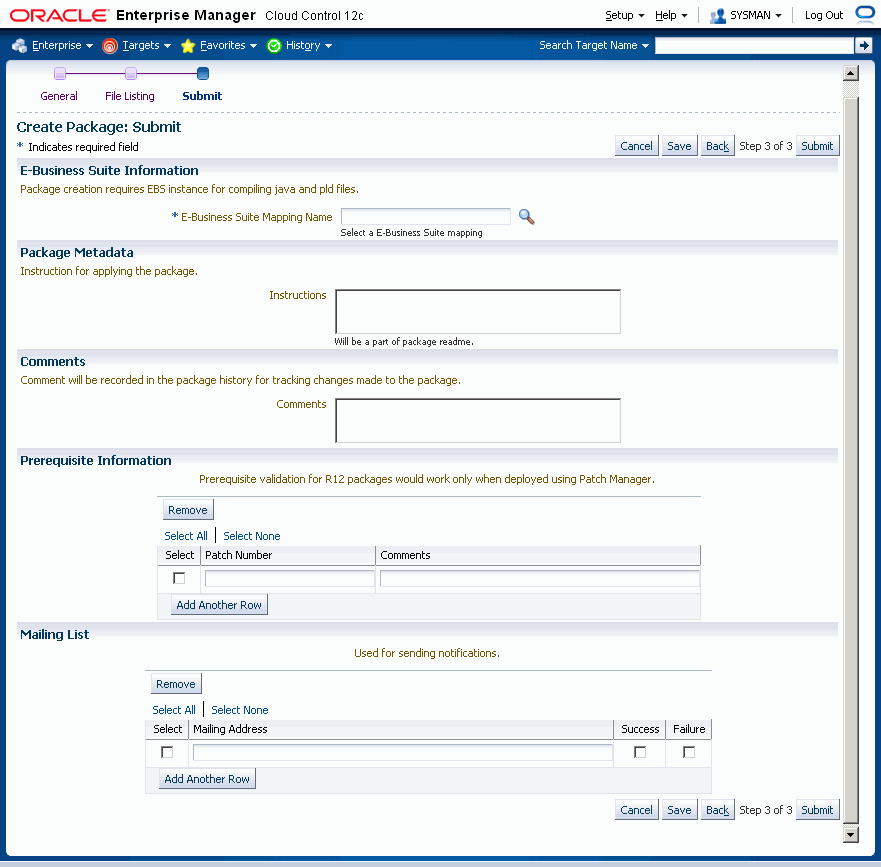
Task: Go to the File Listing step
Action: click(x=130, y=96)
